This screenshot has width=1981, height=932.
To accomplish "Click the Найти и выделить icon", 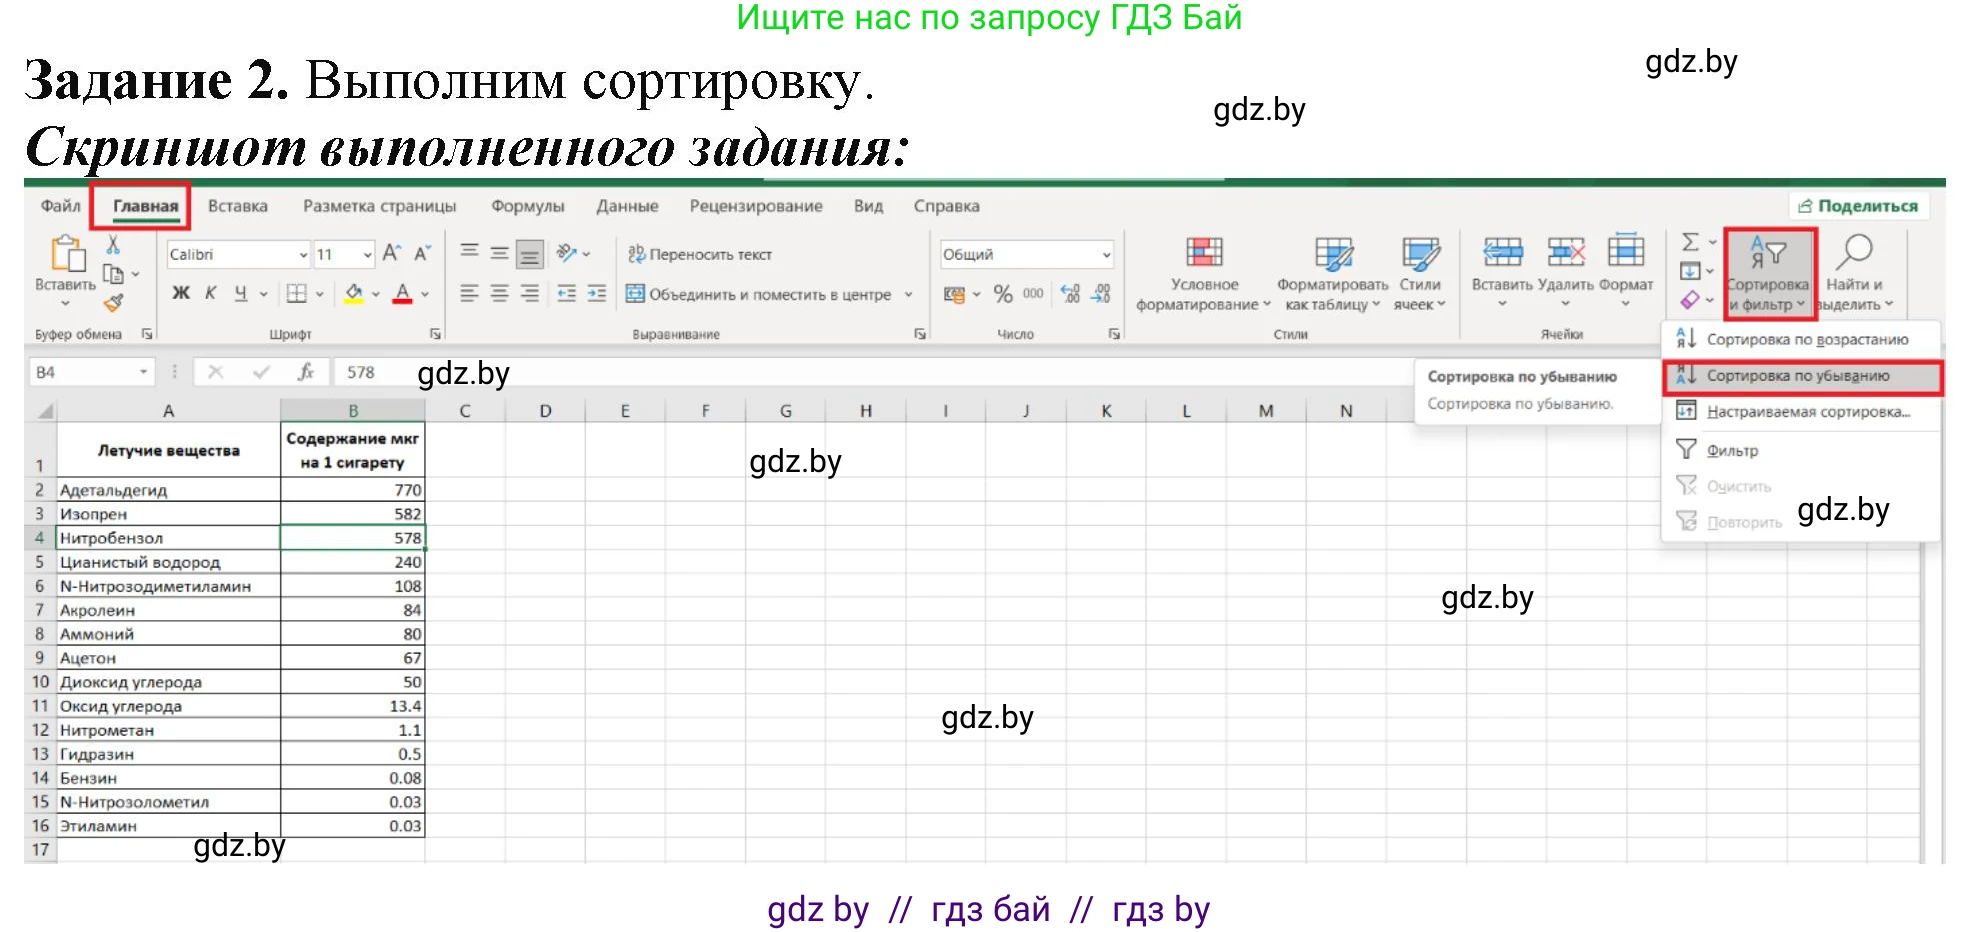I will click(x=1858, y=275).
